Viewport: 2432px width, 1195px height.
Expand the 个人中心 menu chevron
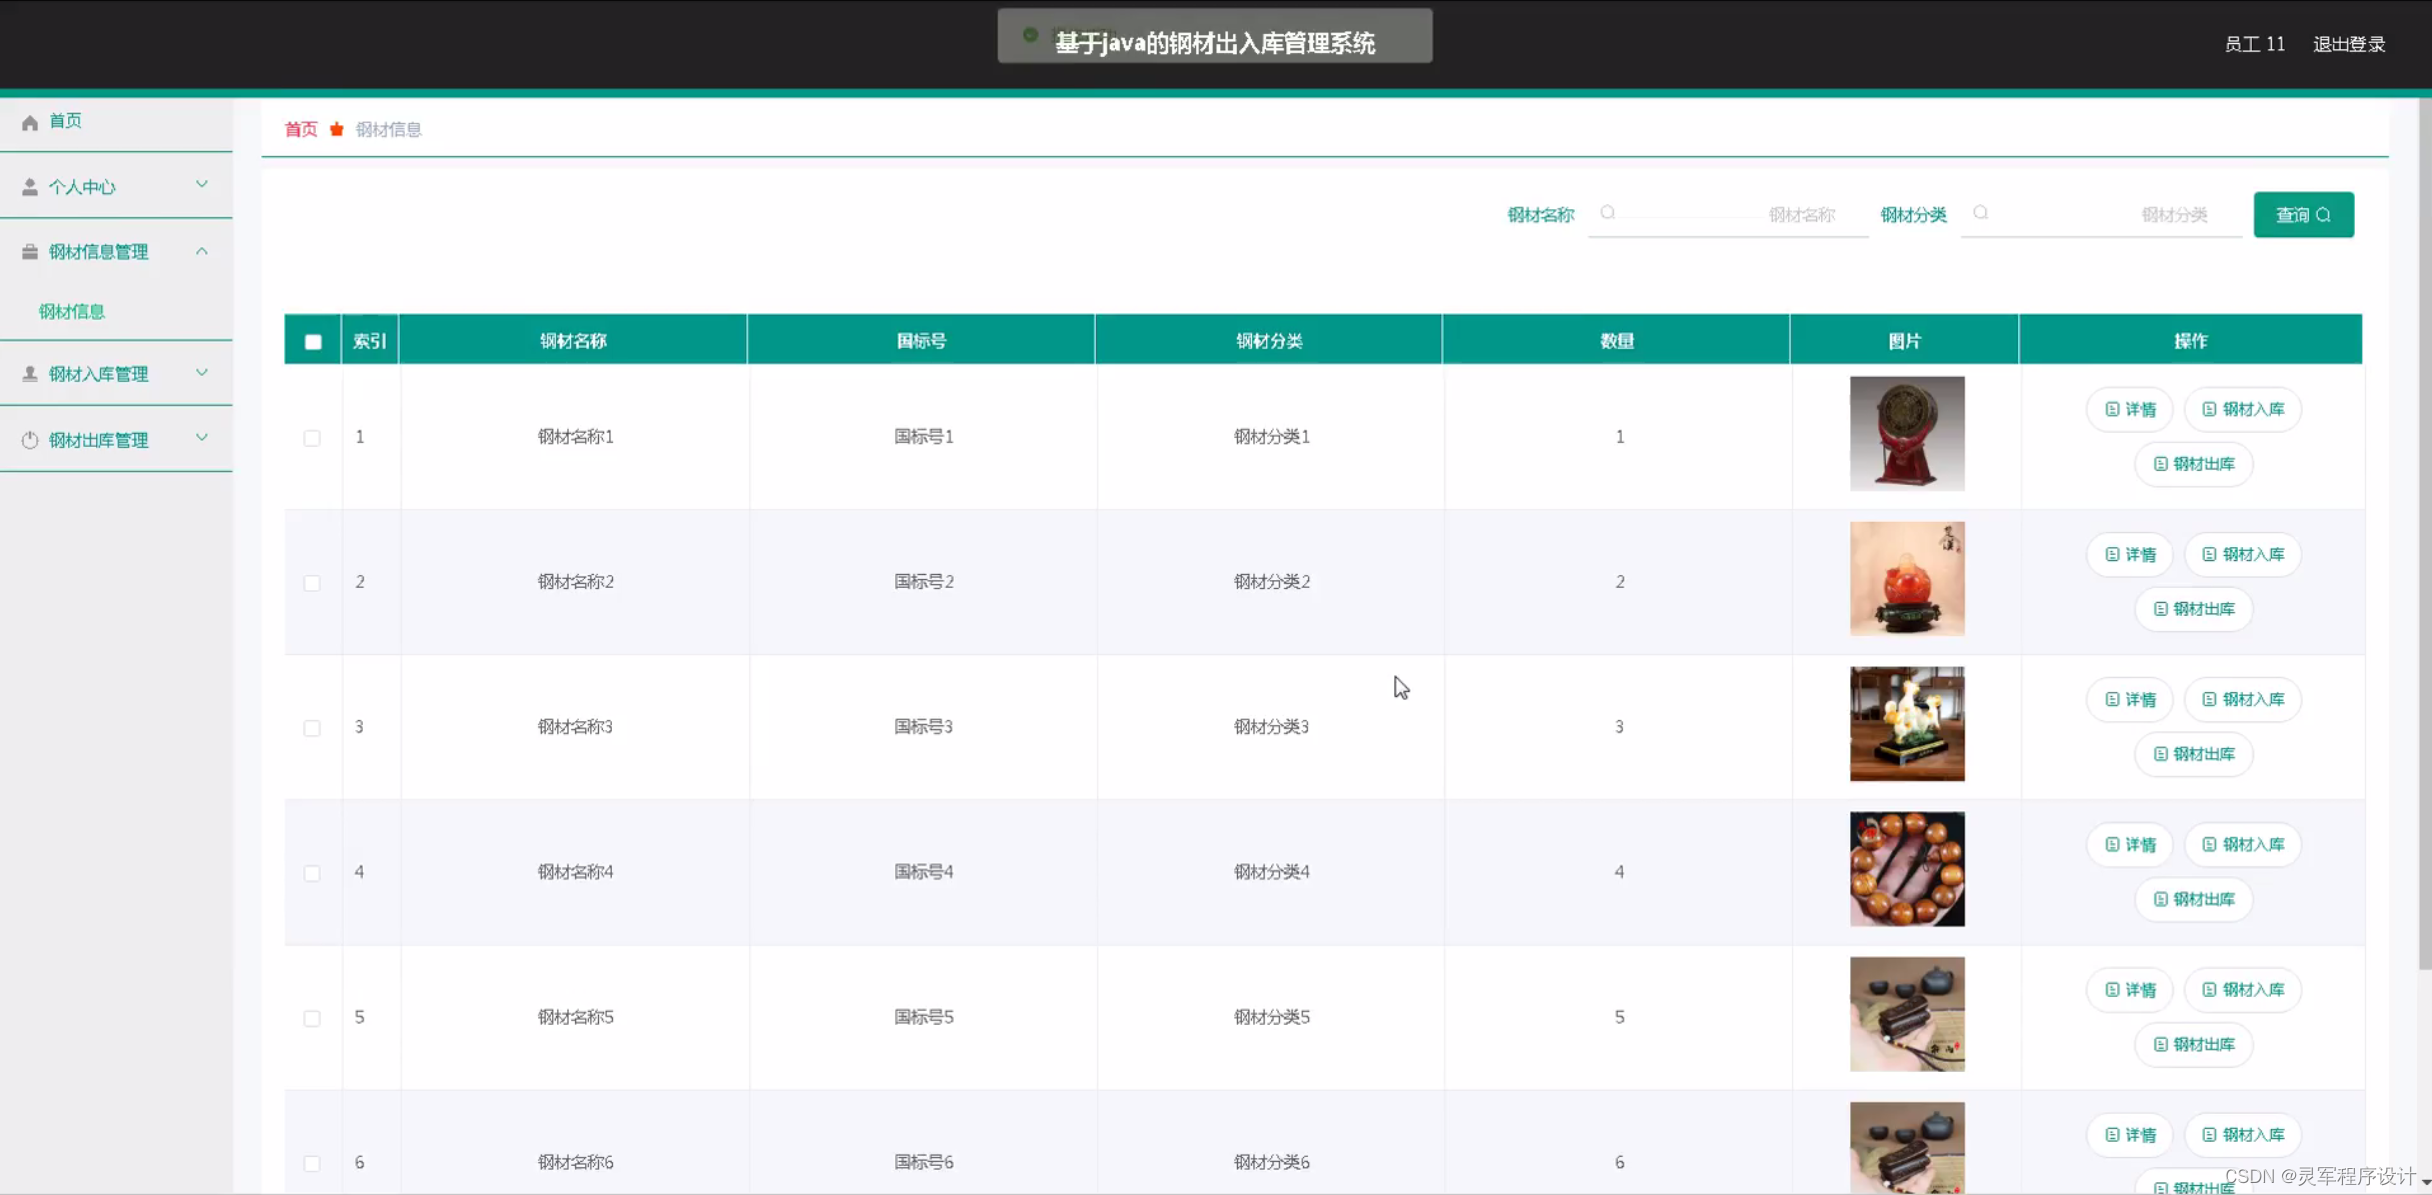pos(202,185)
